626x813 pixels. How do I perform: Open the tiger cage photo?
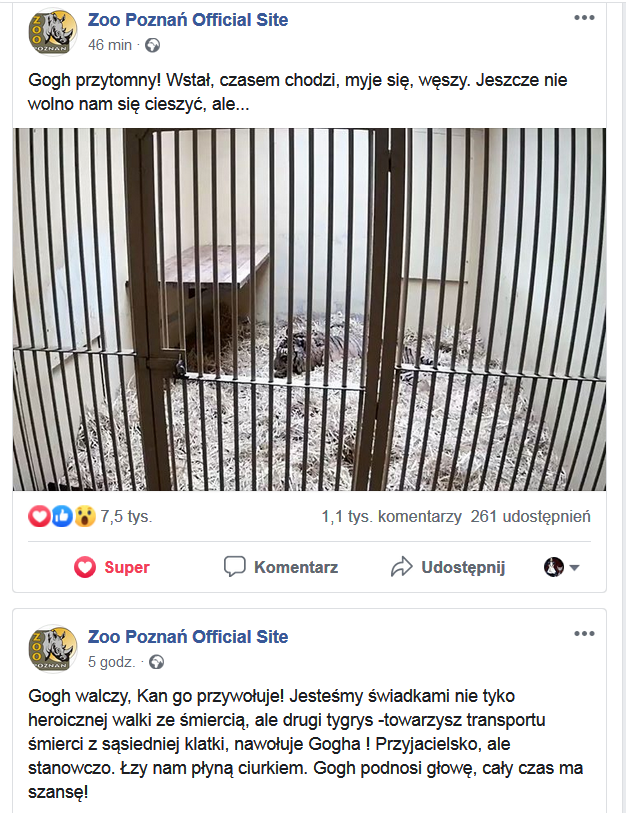pyautogui.click(x=309, y=309)
